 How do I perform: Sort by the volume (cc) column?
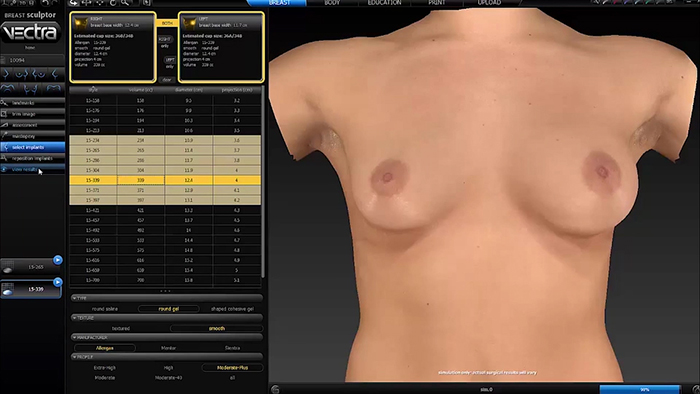pyautogui.click(x=141, y=90)
